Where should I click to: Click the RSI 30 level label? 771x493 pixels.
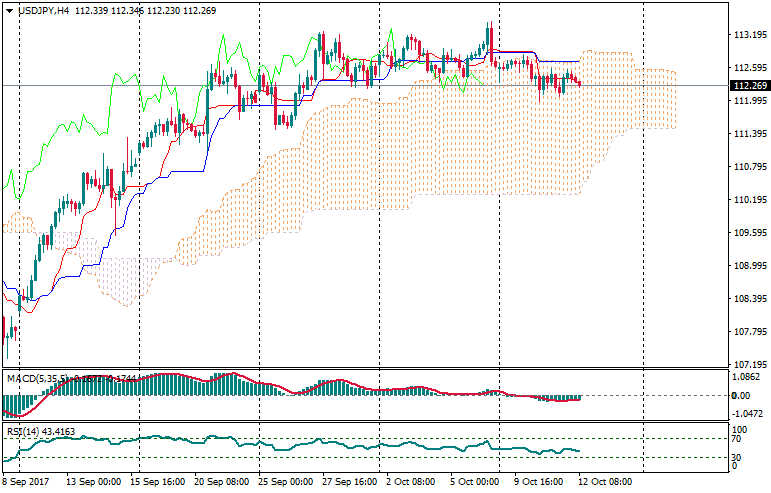(734, 457)
